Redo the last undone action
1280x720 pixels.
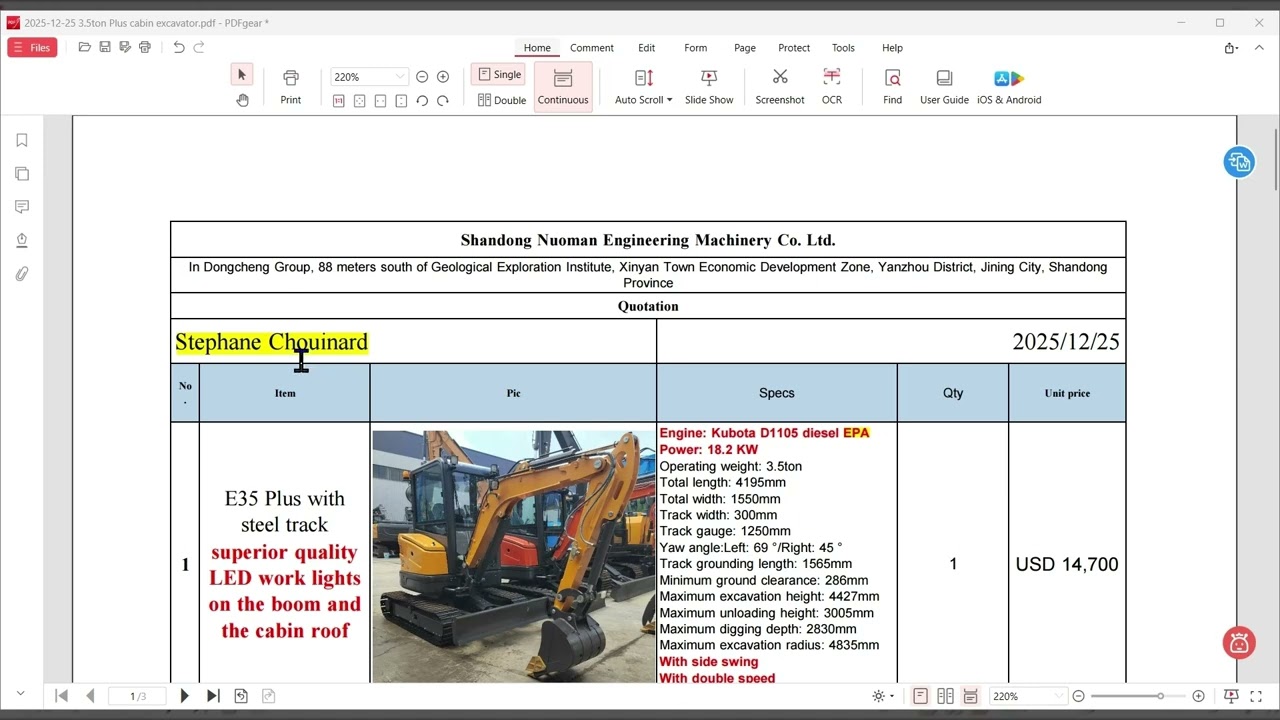199,47
